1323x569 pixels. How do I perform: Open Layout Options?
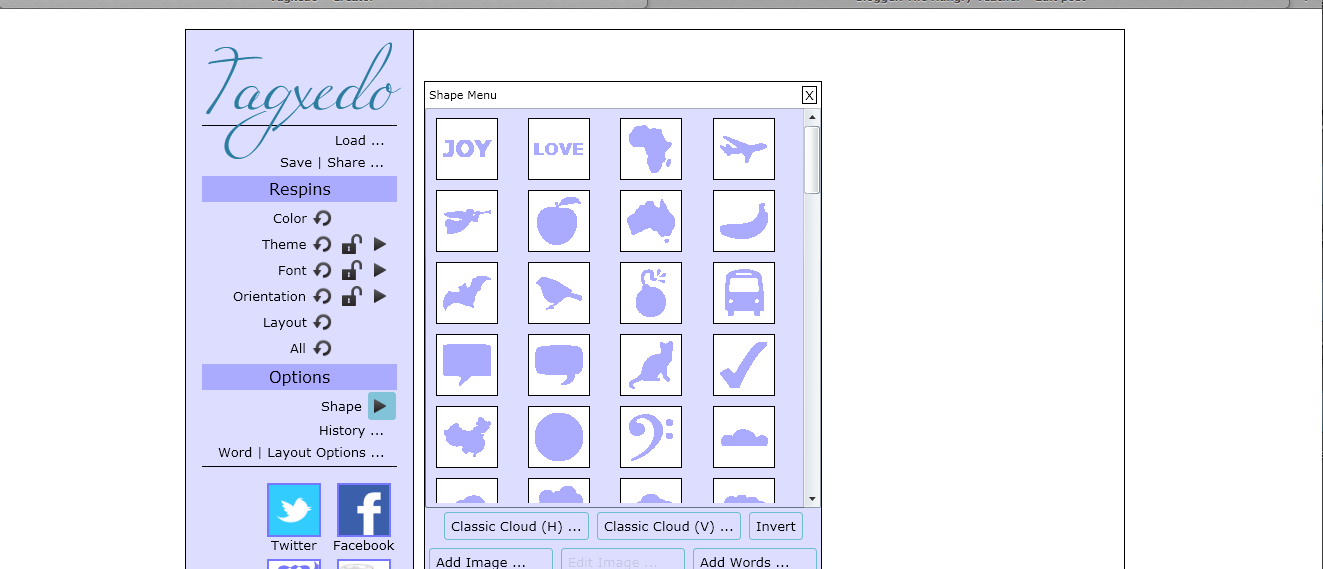coord(325,452)
